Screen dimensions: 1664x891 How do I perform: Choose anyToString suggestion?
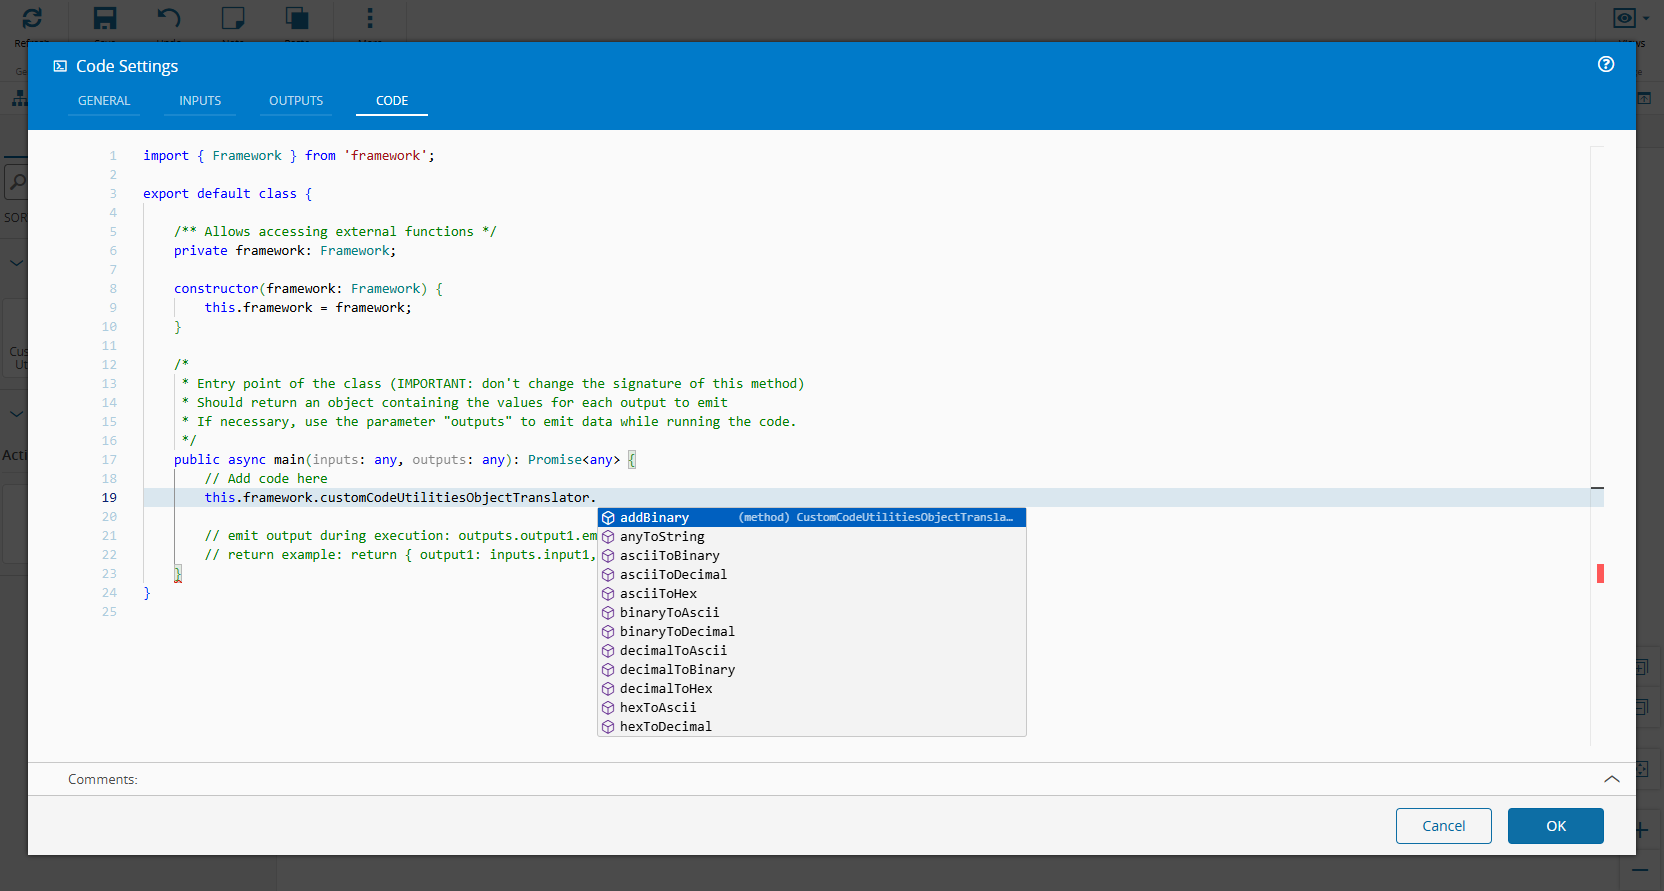812,537
